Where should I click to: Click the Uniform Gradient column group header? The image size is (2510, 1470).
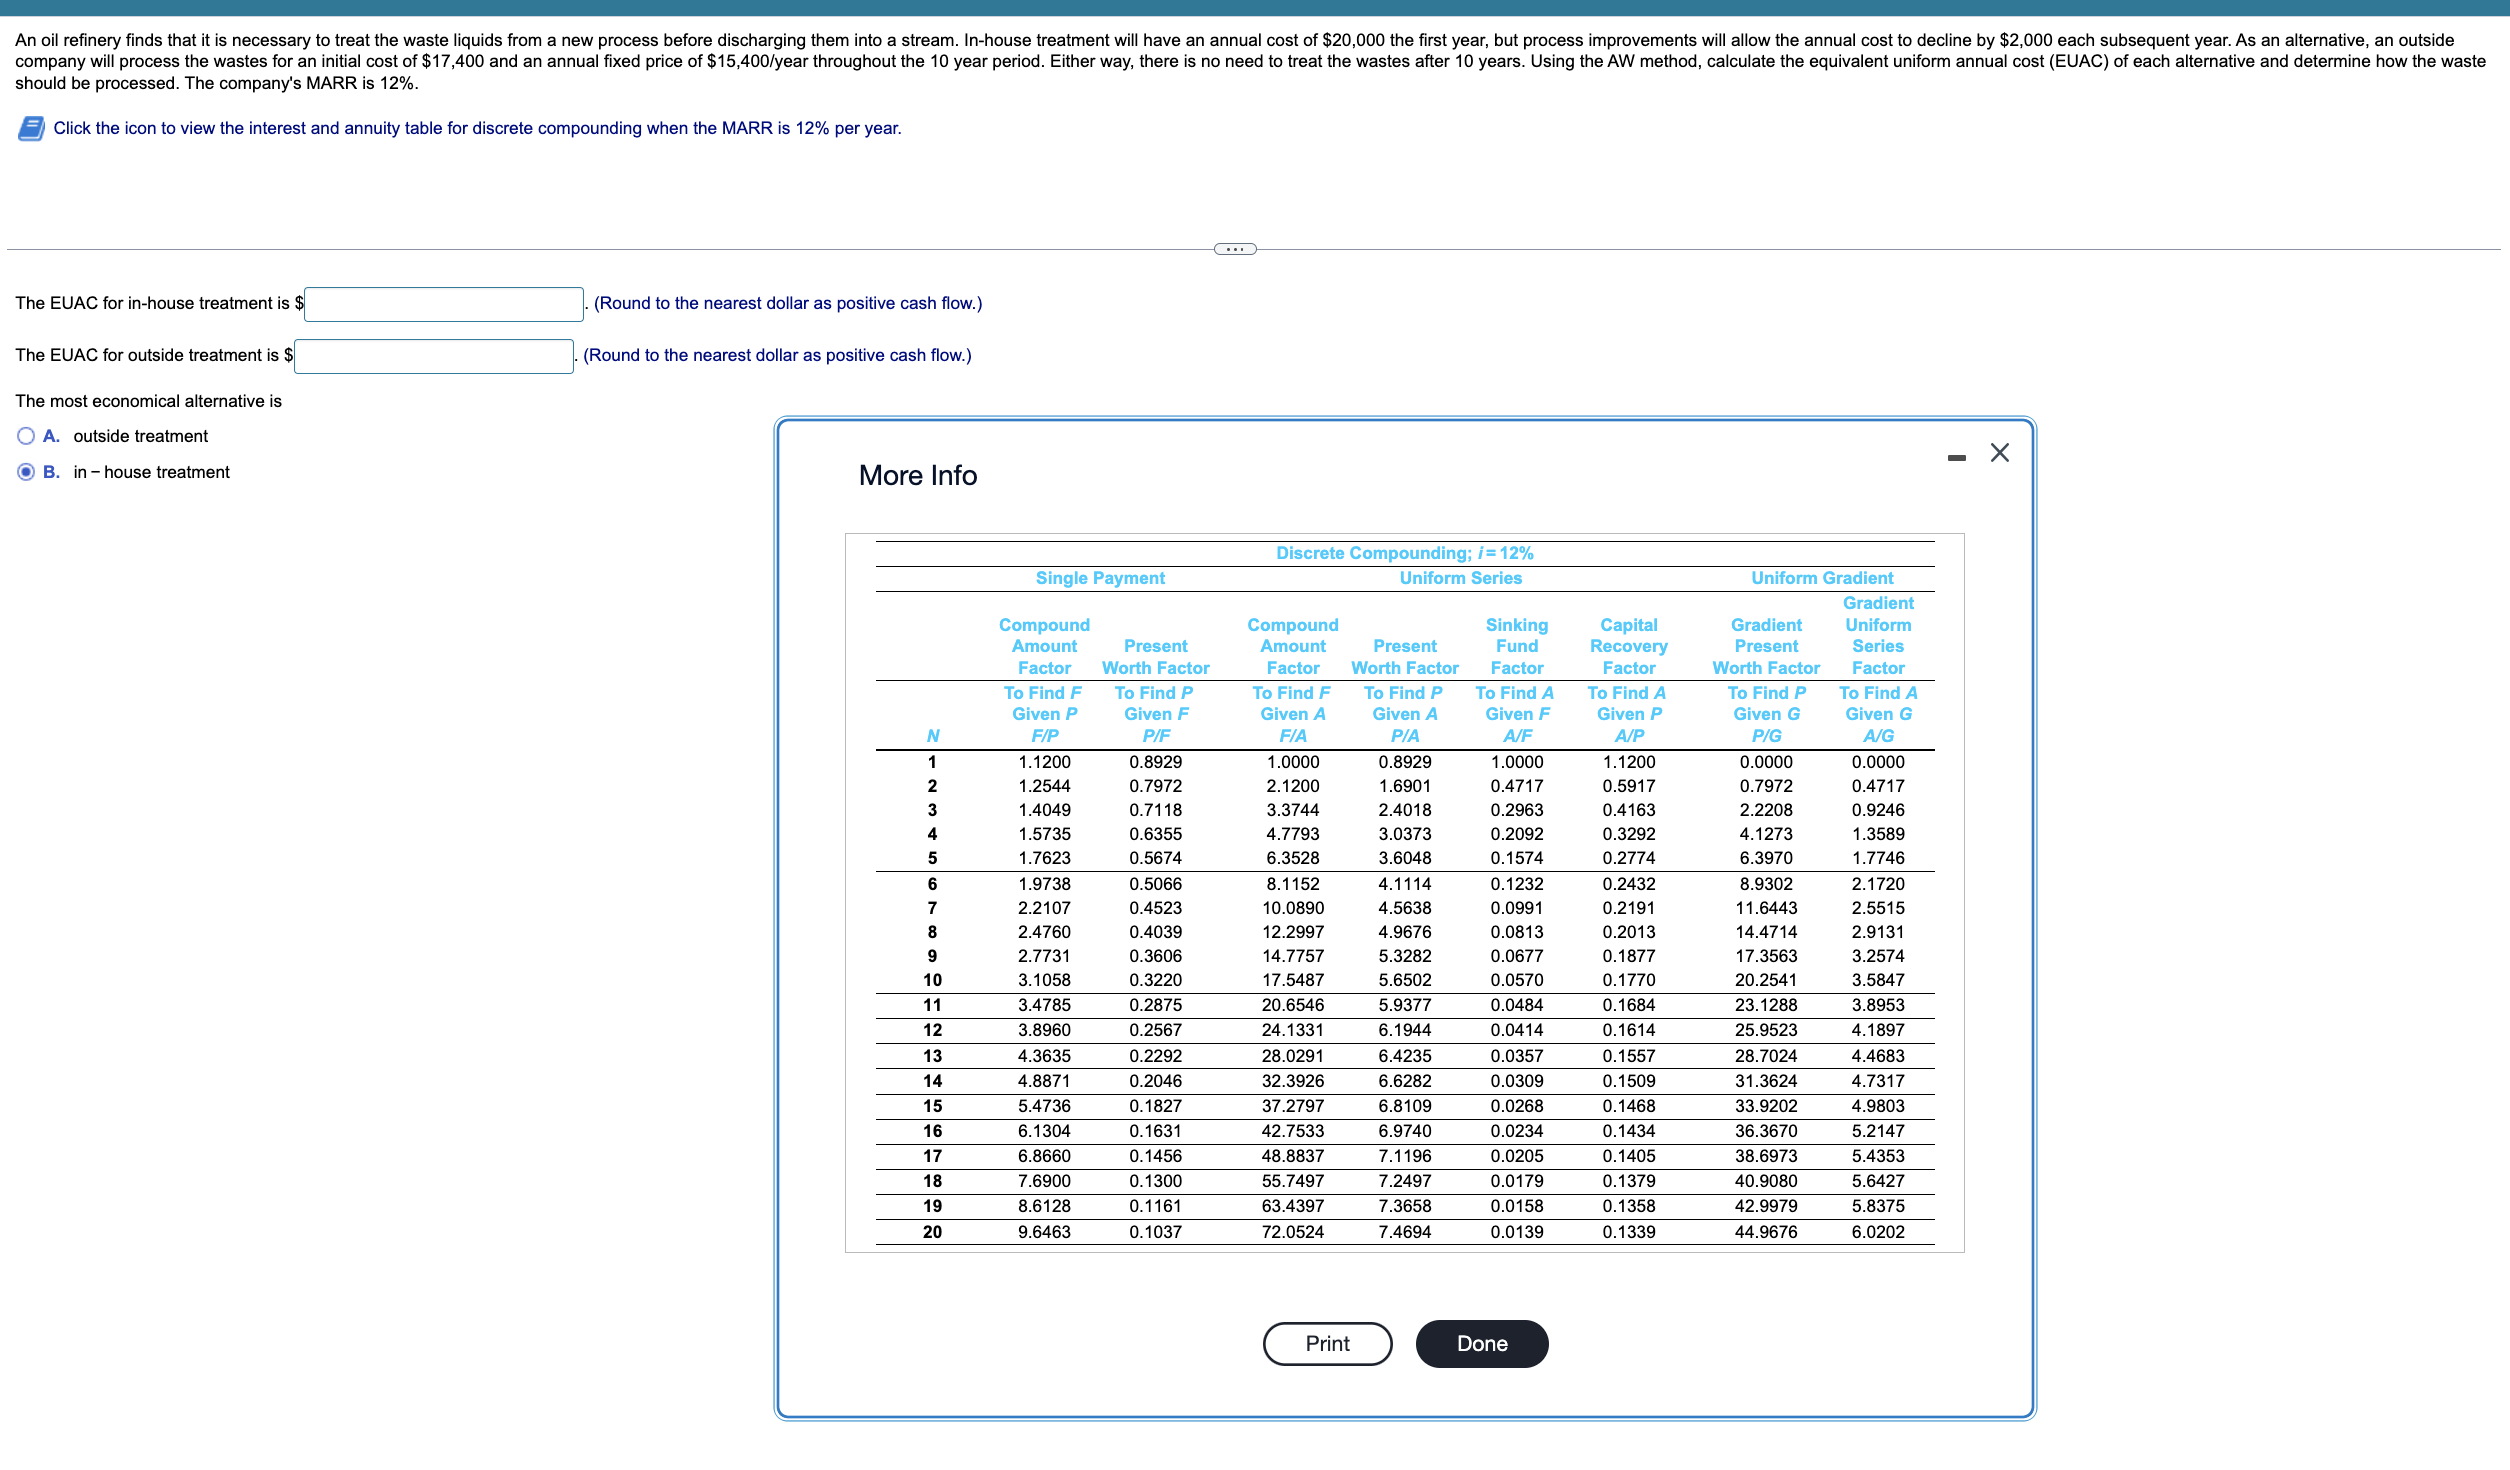[x=1821, y=578]
